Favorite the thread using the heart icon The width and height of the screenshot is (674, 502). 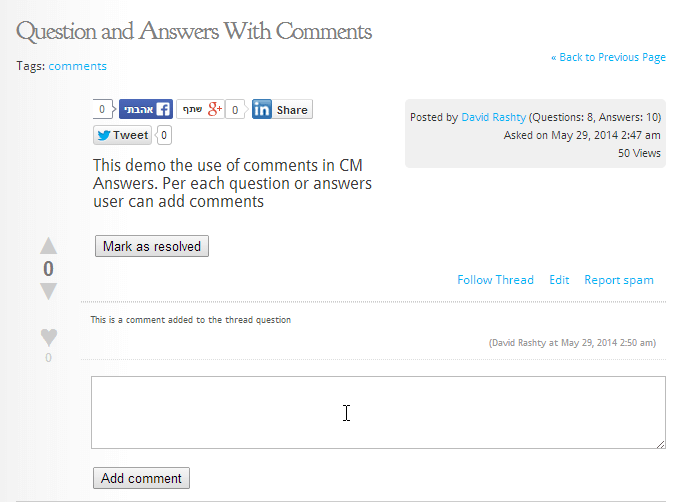(x=48, y=336)
